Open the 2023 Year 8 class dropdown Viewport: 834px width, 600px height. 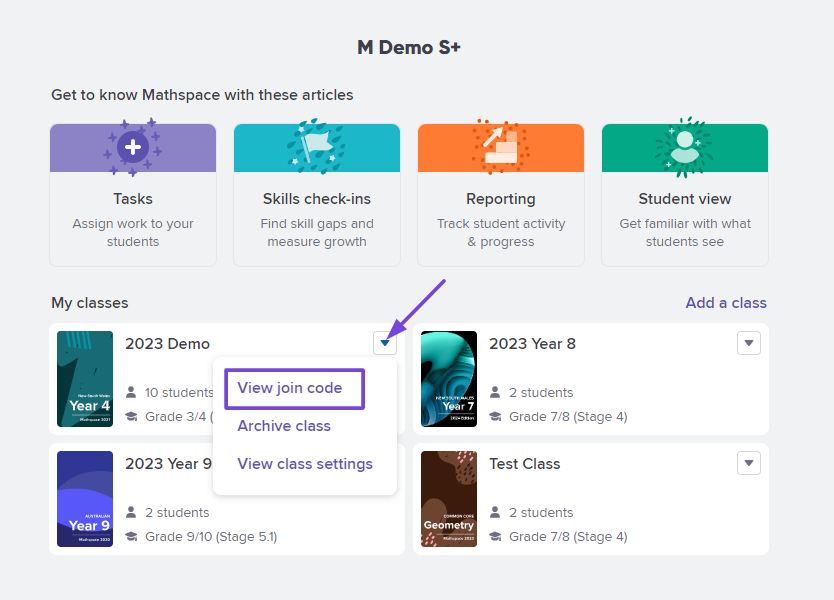pos(748,343)
